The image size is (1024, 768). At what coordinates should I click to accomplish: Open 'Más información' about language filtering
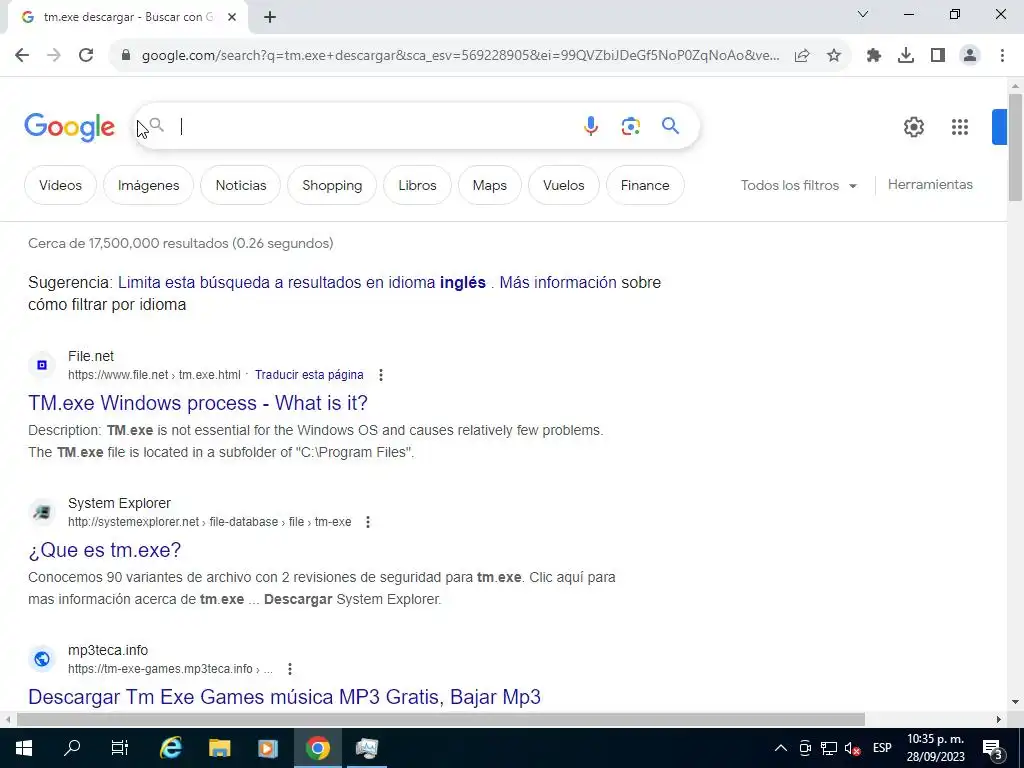558,283
